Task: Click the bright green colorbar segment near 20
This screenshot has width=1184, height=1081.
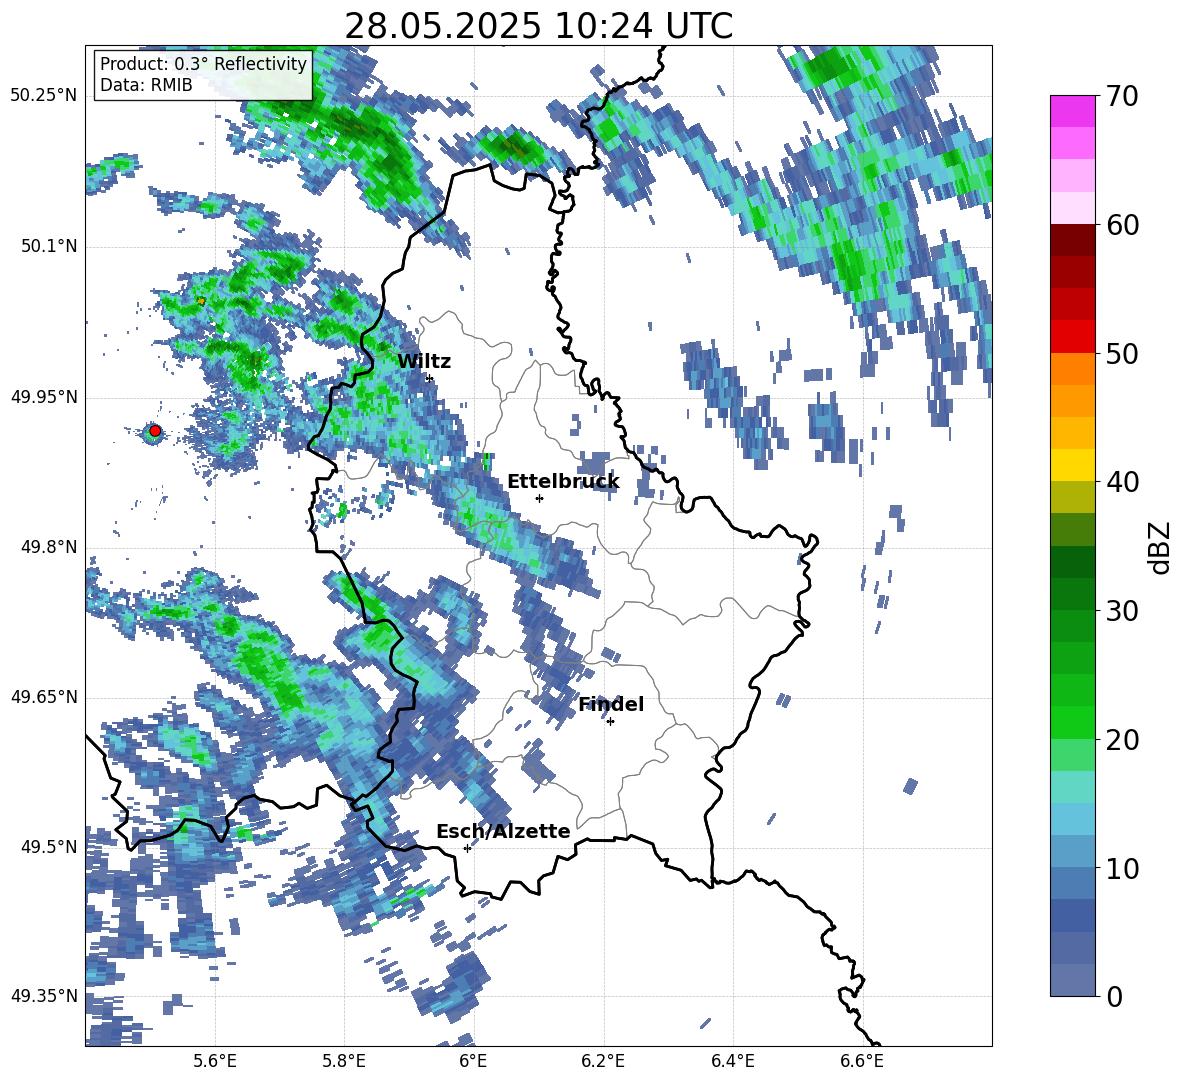Action: pyautogui.click(x=1073, y=723)
